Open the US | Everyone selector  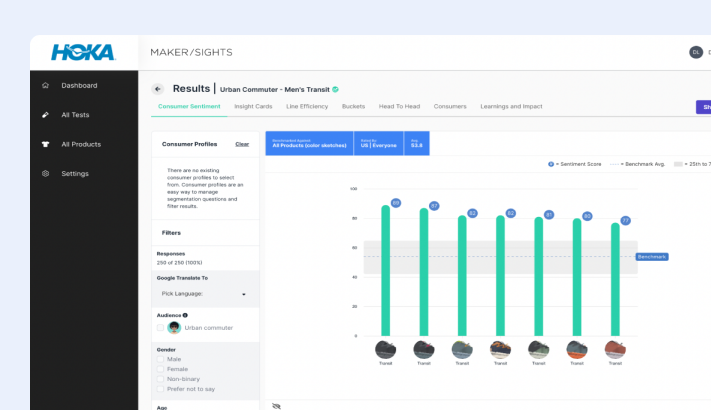click(377, 144)
